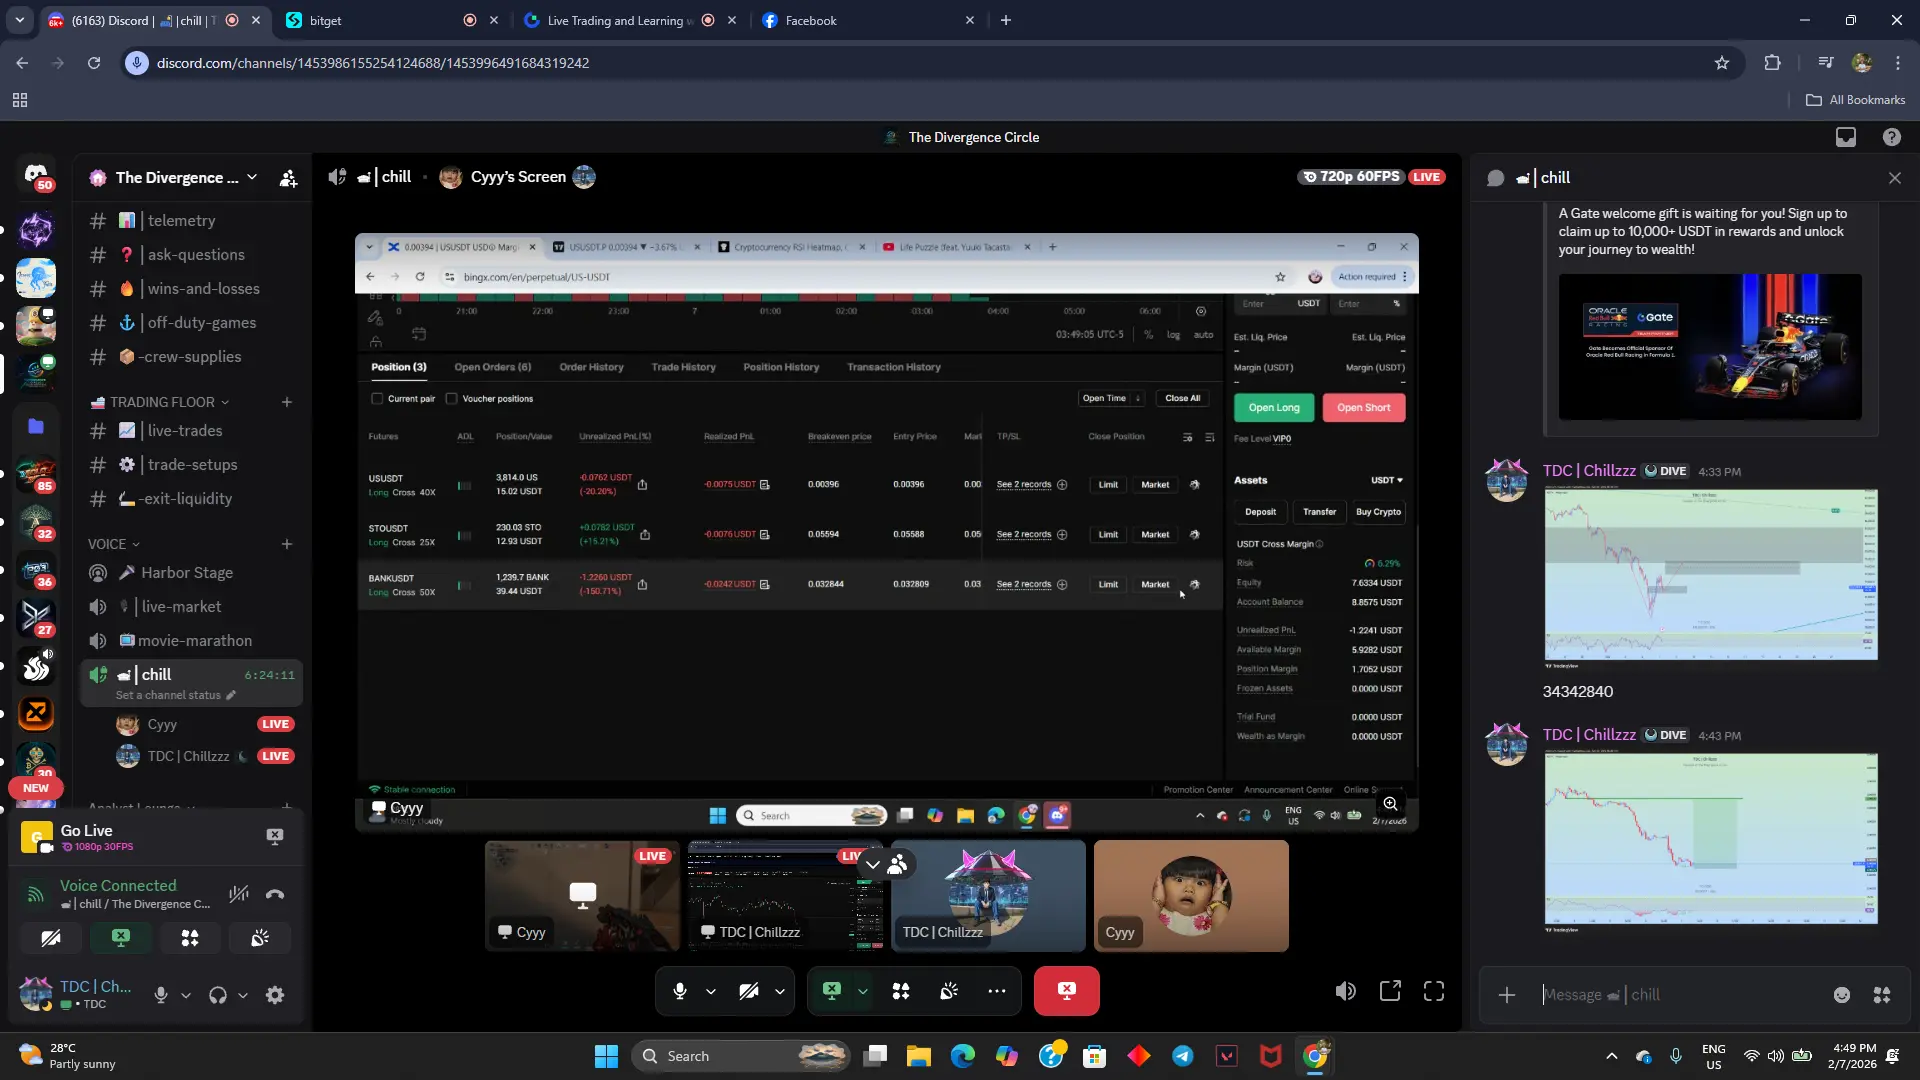Open the live-trades text channel
Image resolution: width=1920 pixels, height=1080 pixels.
[185, 431]
